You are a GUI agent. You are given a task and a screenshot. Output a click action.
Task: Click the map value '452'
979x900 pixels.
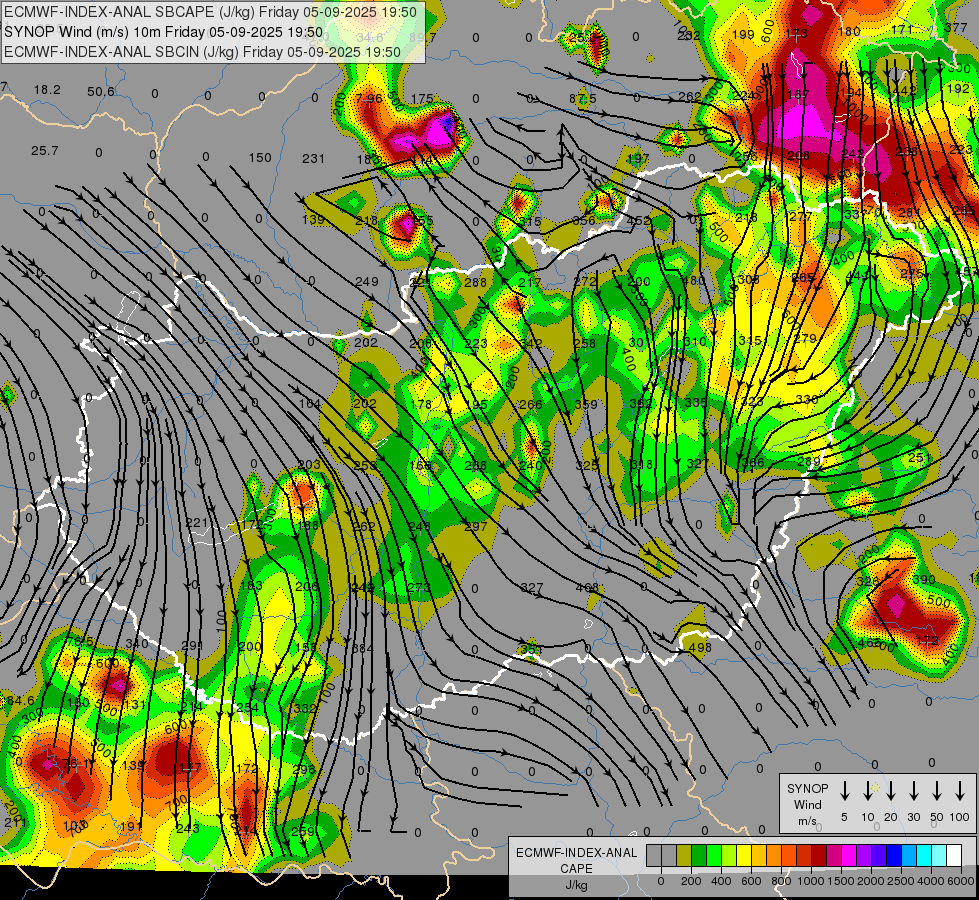pyautogui.click(x=638, y=220)
